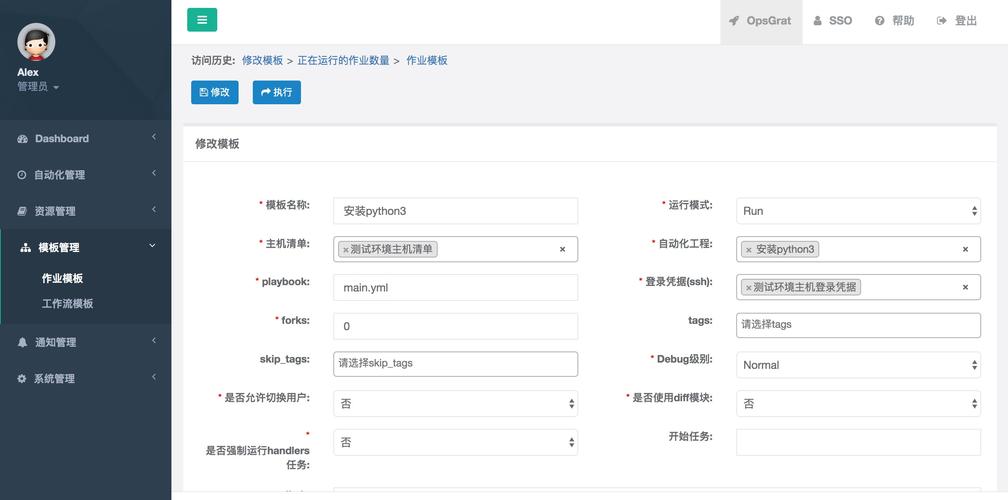Viewport: 1008px width, 500px height.
Task: Select 工作流模板 in the sidebar
Action: point(68,303)
